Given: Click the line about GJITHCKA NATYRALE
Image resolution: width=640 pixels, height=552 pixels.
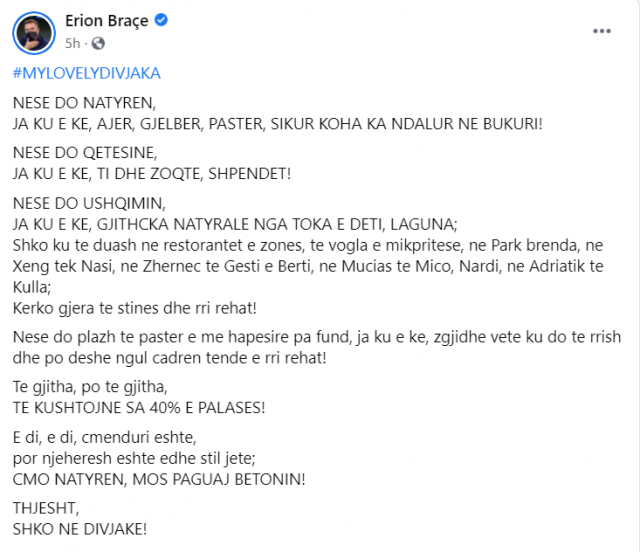Looking at the screenshot, I should pos(235,224).
